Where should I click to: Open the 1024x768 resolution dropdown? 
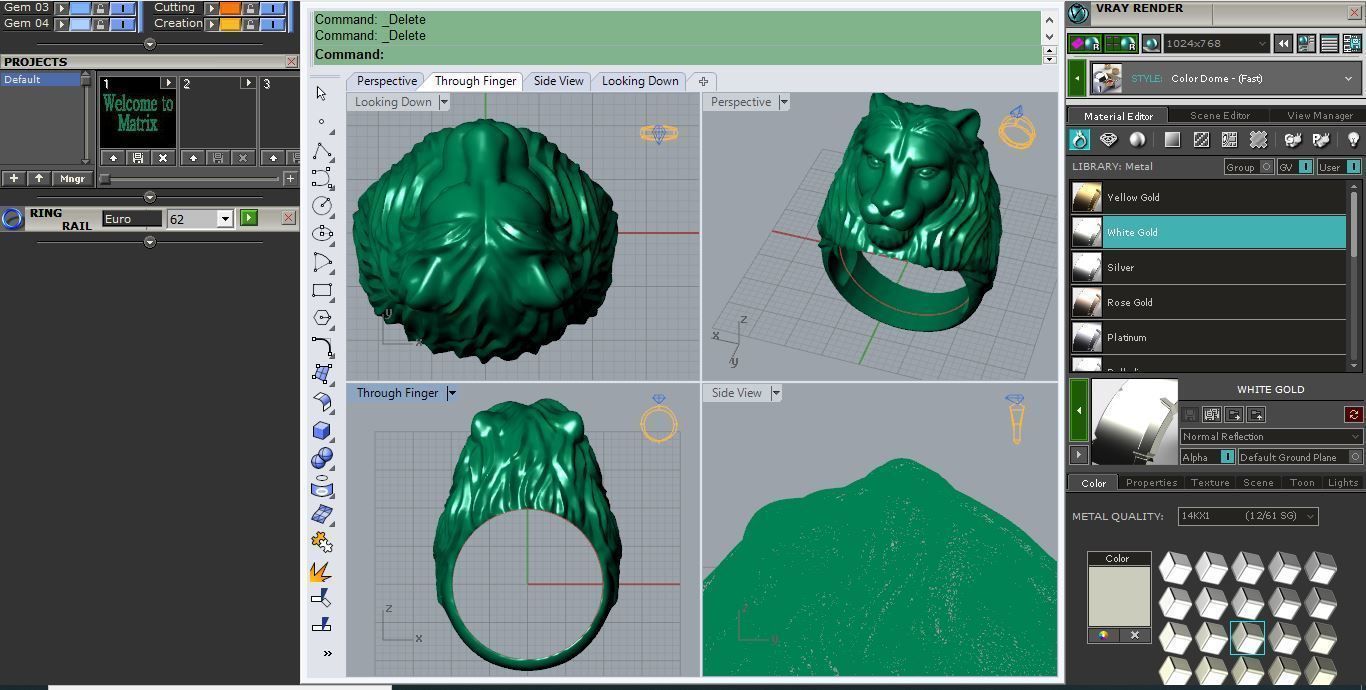pyautogui.click(x=1263, y=43)
